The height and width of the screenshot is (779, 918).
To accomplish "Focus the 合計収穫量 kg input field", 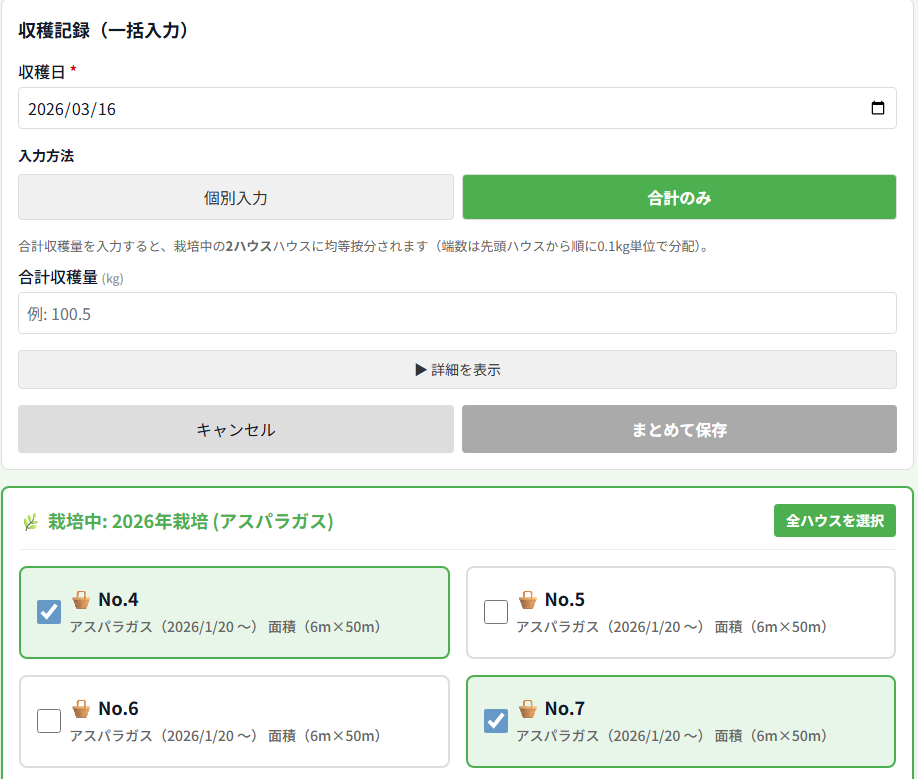I will click(x=457, y=314).
